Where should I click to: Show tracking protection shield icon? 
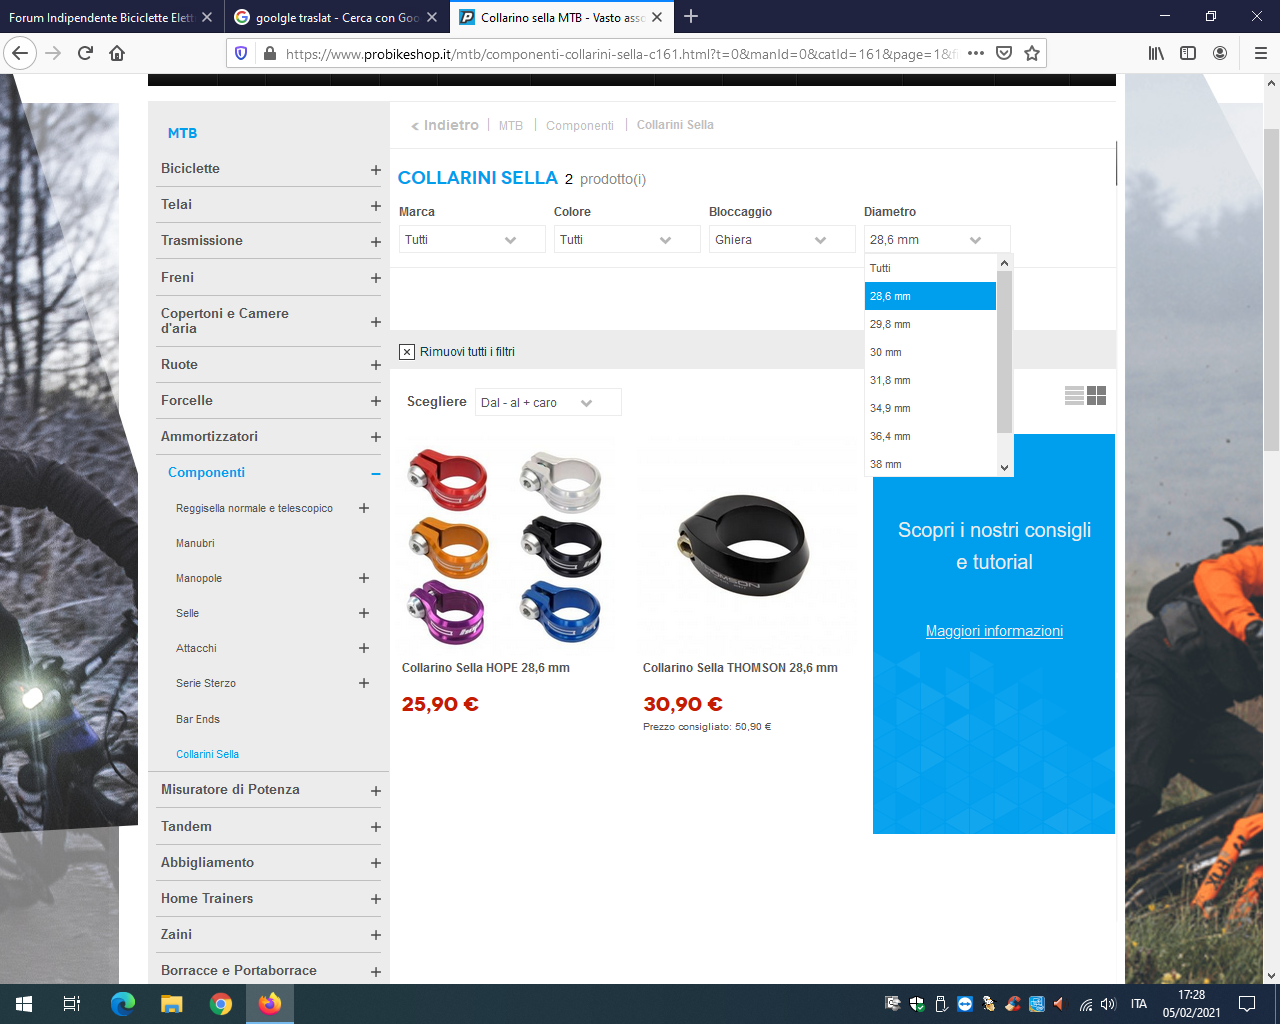pyautogui.click(x=241, y=53)
